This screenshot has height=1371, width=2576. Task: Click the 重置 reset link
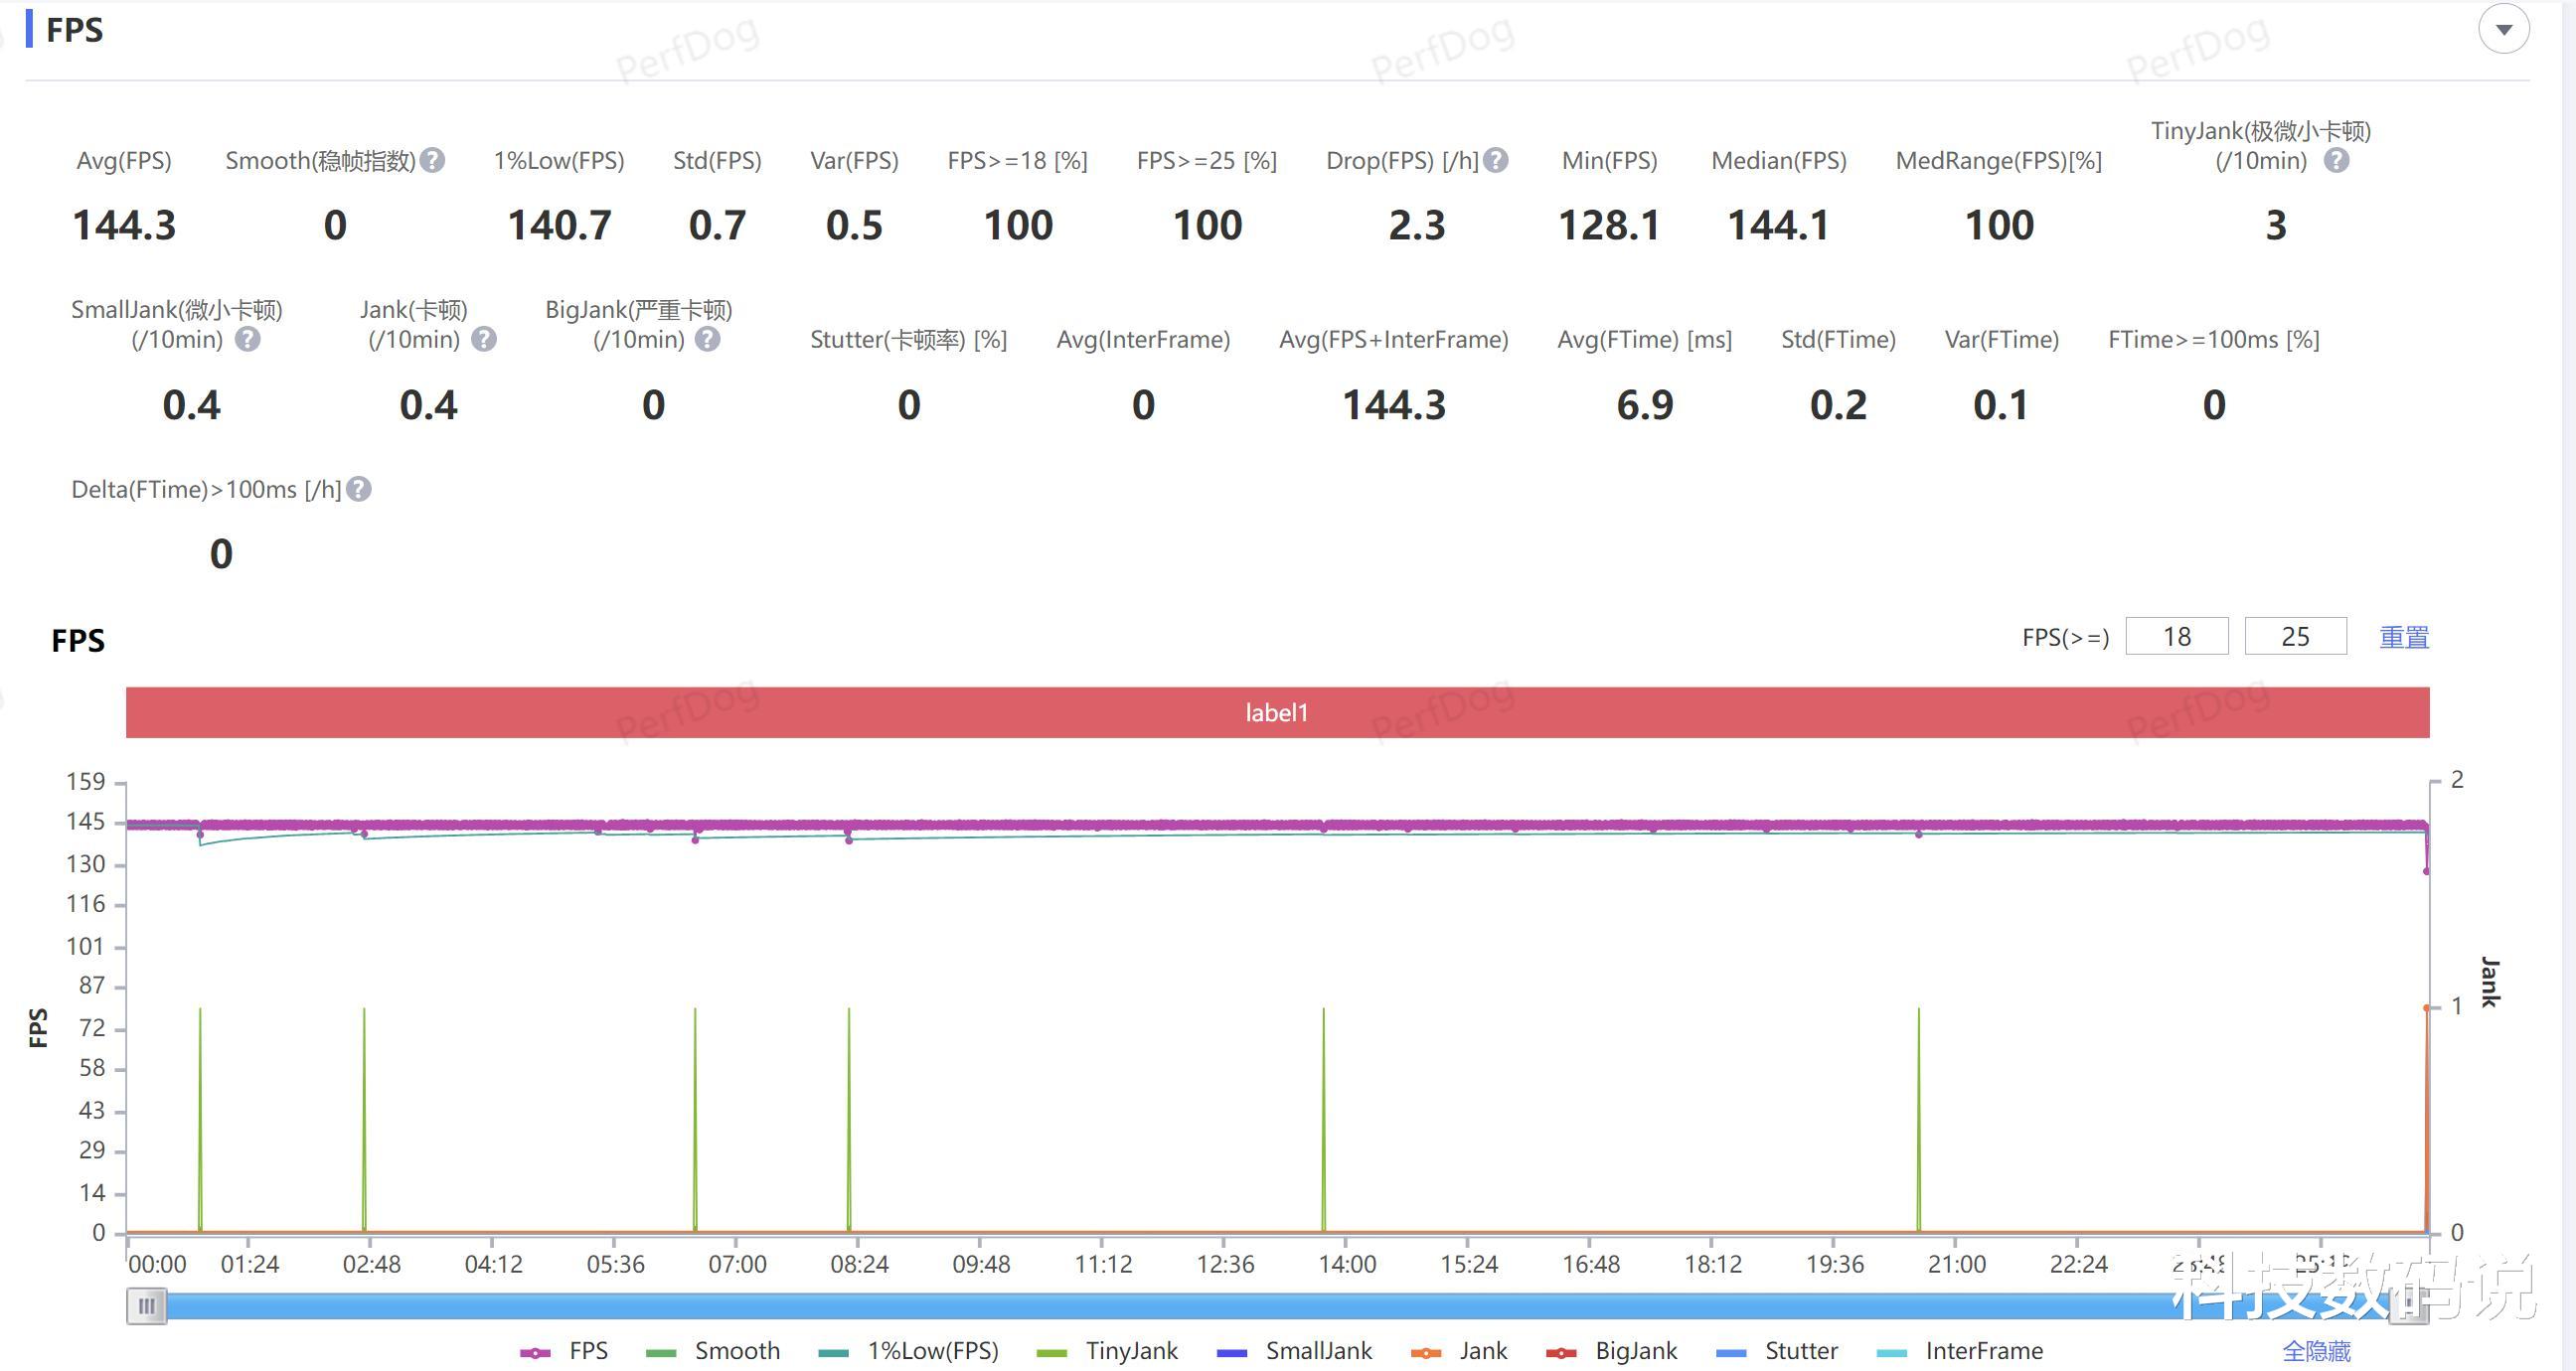pyautogui.click(x=2403, y=638)
